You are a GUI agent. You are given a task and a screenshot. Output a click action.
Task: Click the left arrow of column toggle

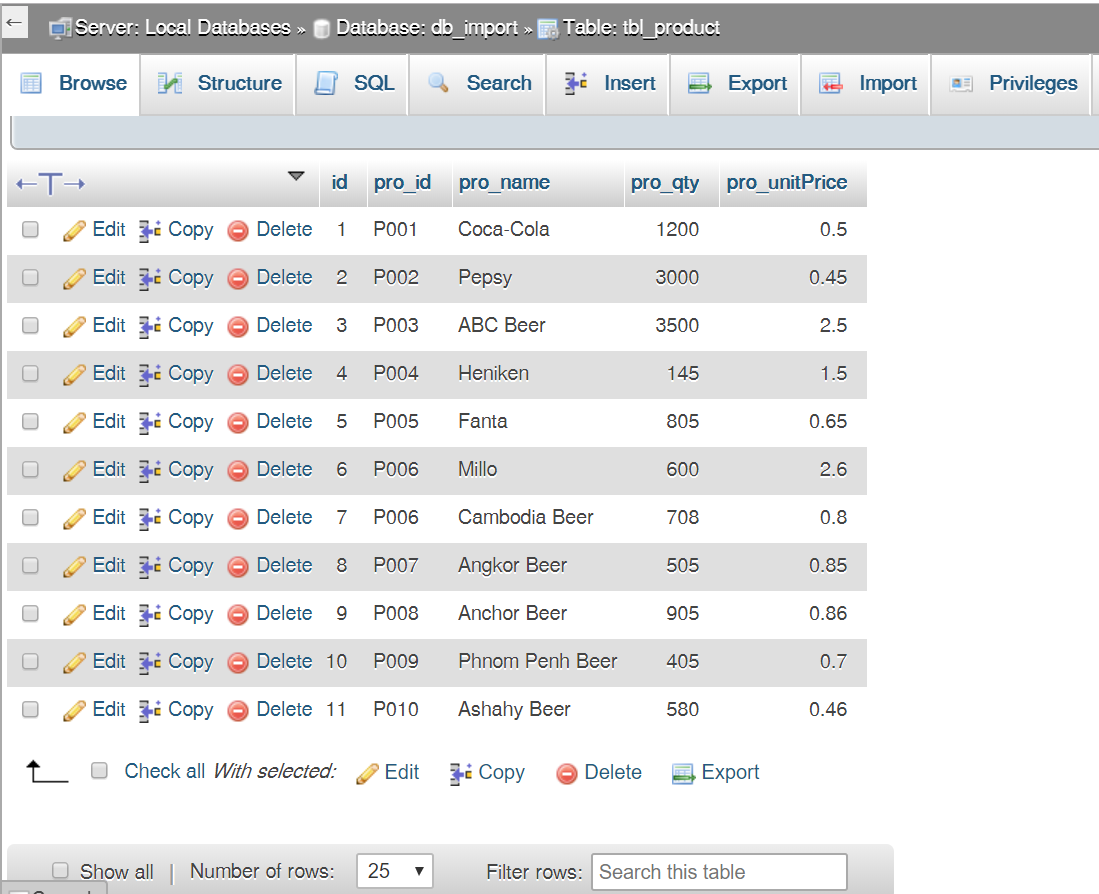tap(26, 184)
